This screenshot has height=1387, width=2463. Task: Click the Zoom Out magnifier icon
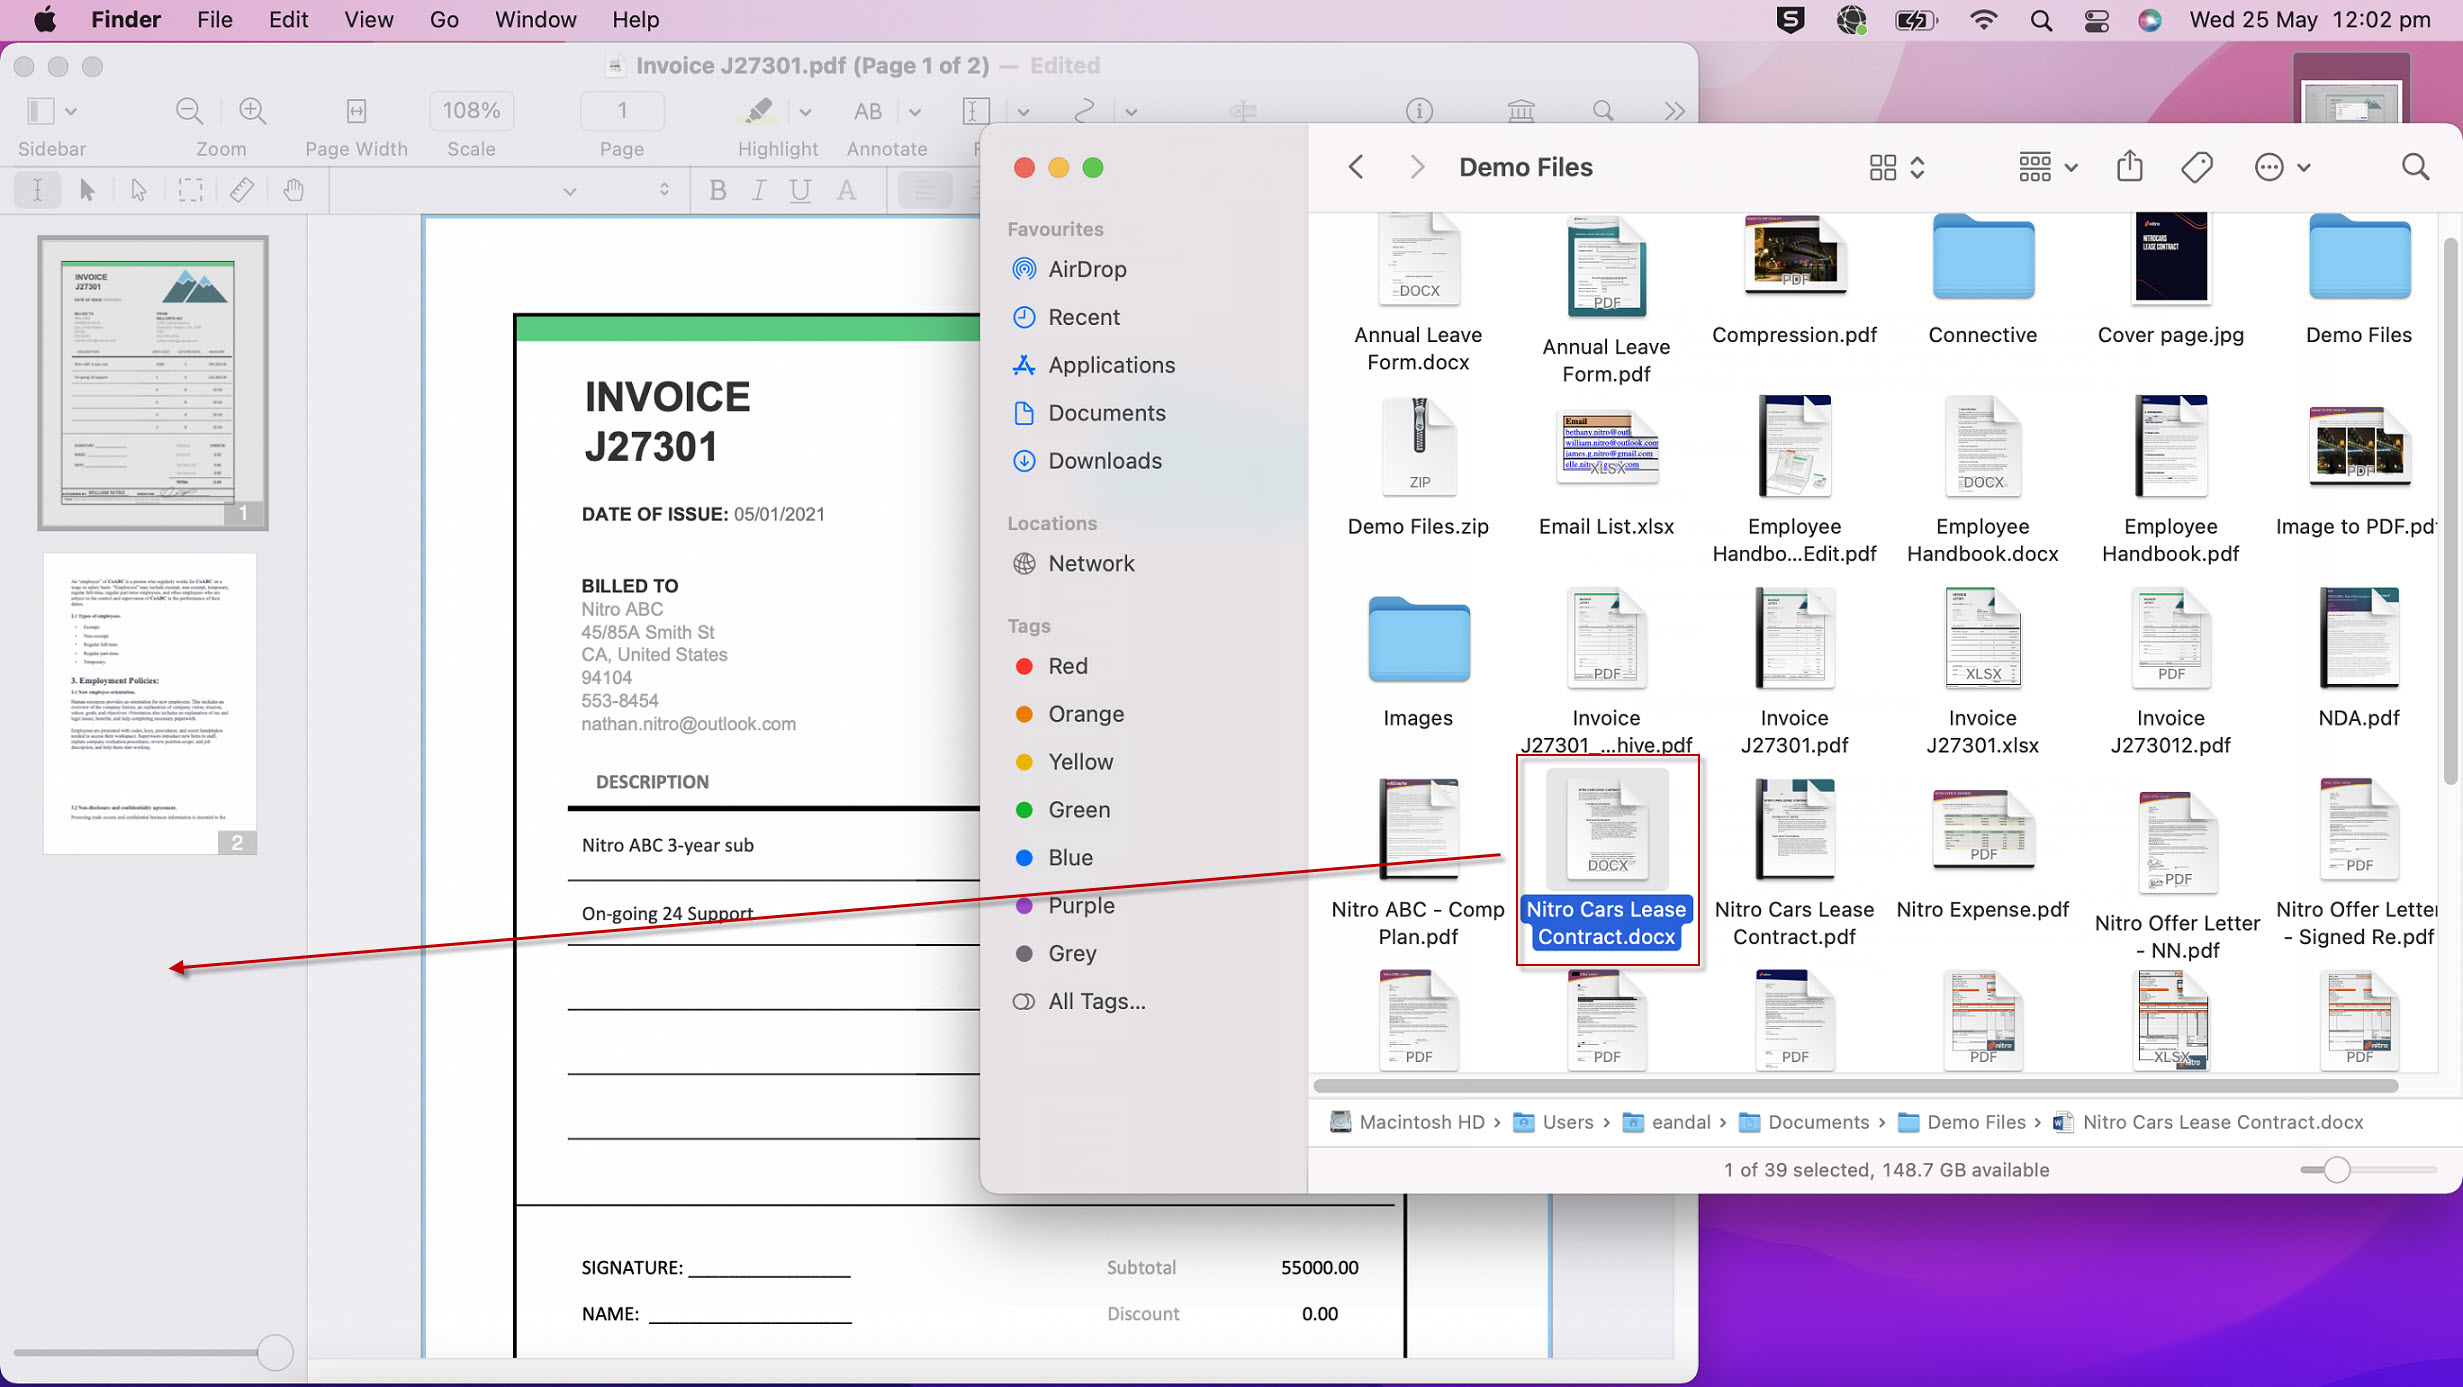click(x=188, y=111)
